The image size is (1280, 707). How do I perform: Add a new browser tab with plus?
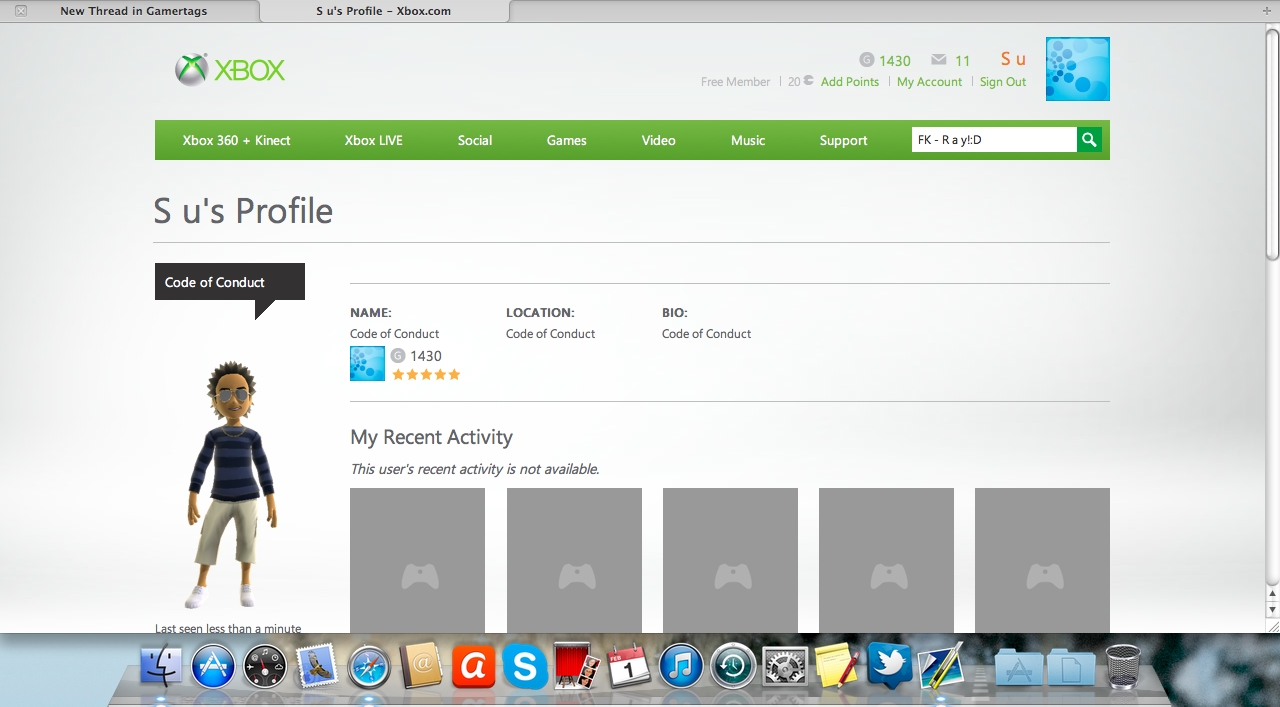(1267, 11)
